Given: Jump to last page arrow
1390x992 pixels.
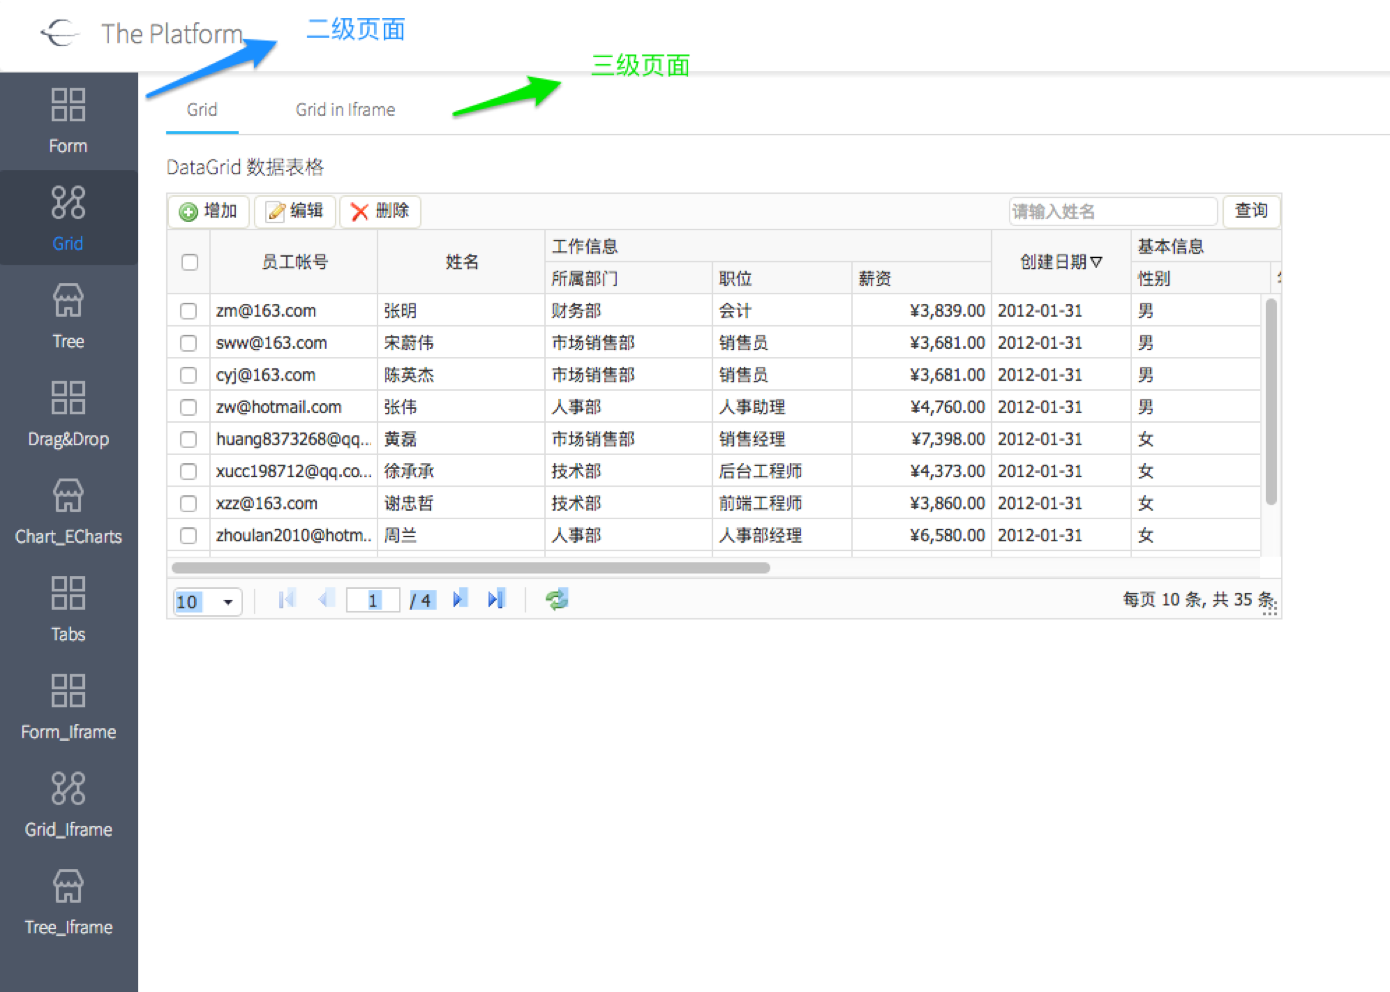Looking at the screenshot, I should (496, 600).
